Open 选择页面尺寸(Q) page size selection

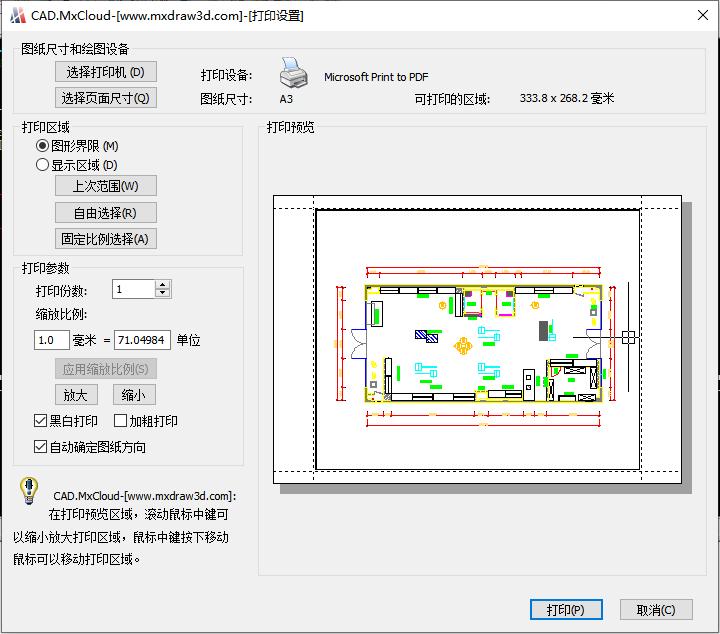tap(106, 98)
